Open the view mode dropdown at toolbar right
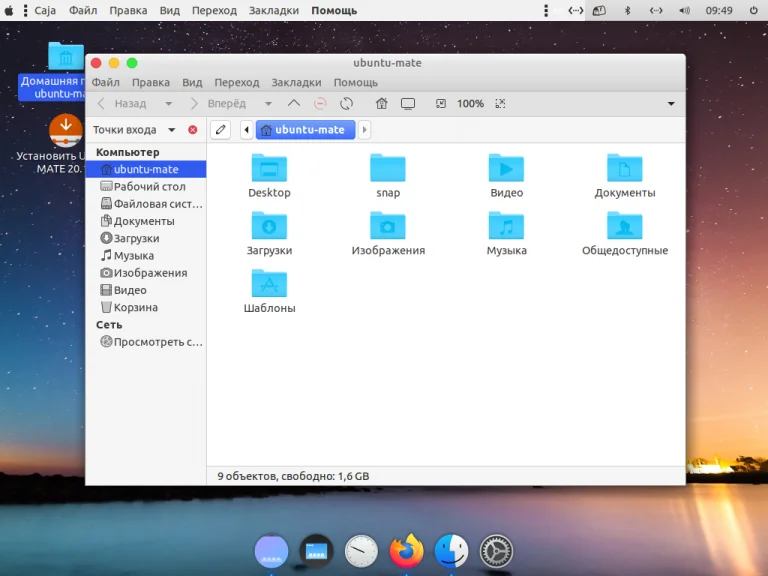 [x=671, y=104]
